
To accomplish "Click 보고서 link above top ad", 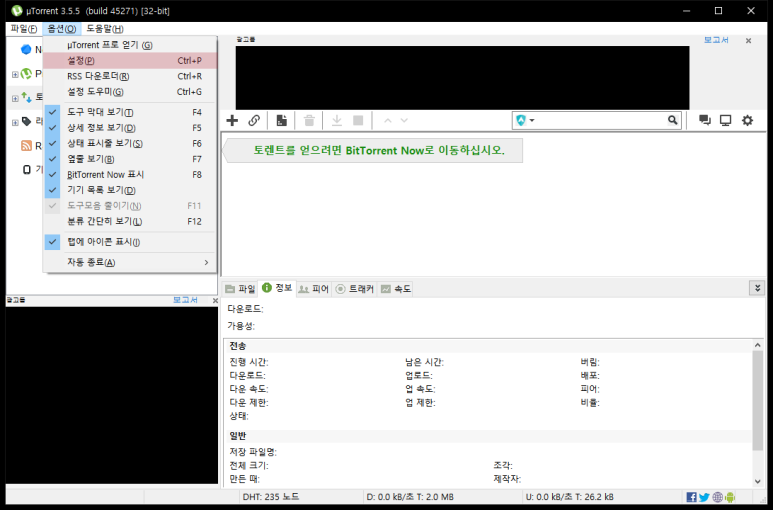I will tap(716, 40).
